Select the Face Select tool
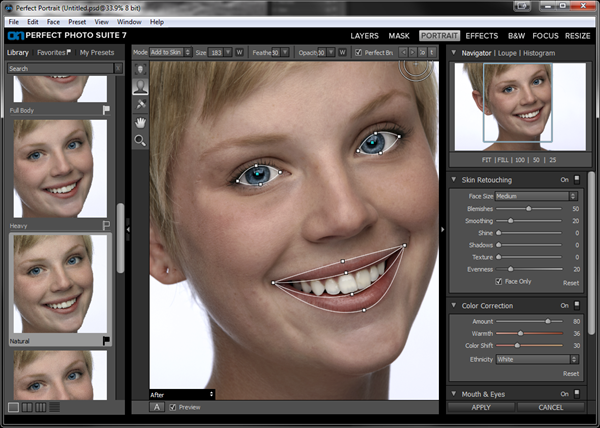Image resolution: width=600 pixels, height=428 pixels. point(140,70)
